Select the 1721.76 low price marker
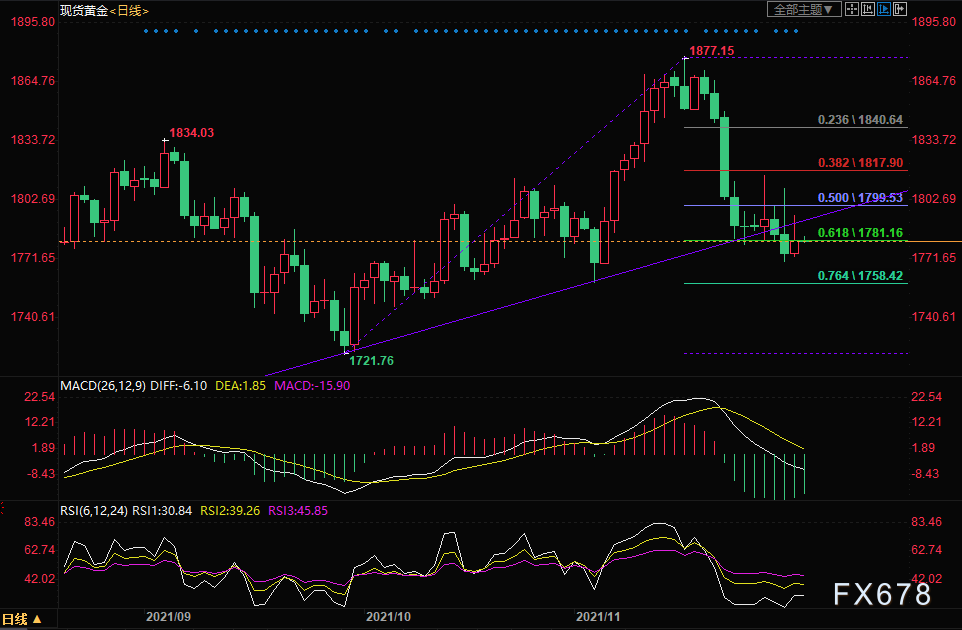Screen dimensions: 962x630 pos(371,361)
